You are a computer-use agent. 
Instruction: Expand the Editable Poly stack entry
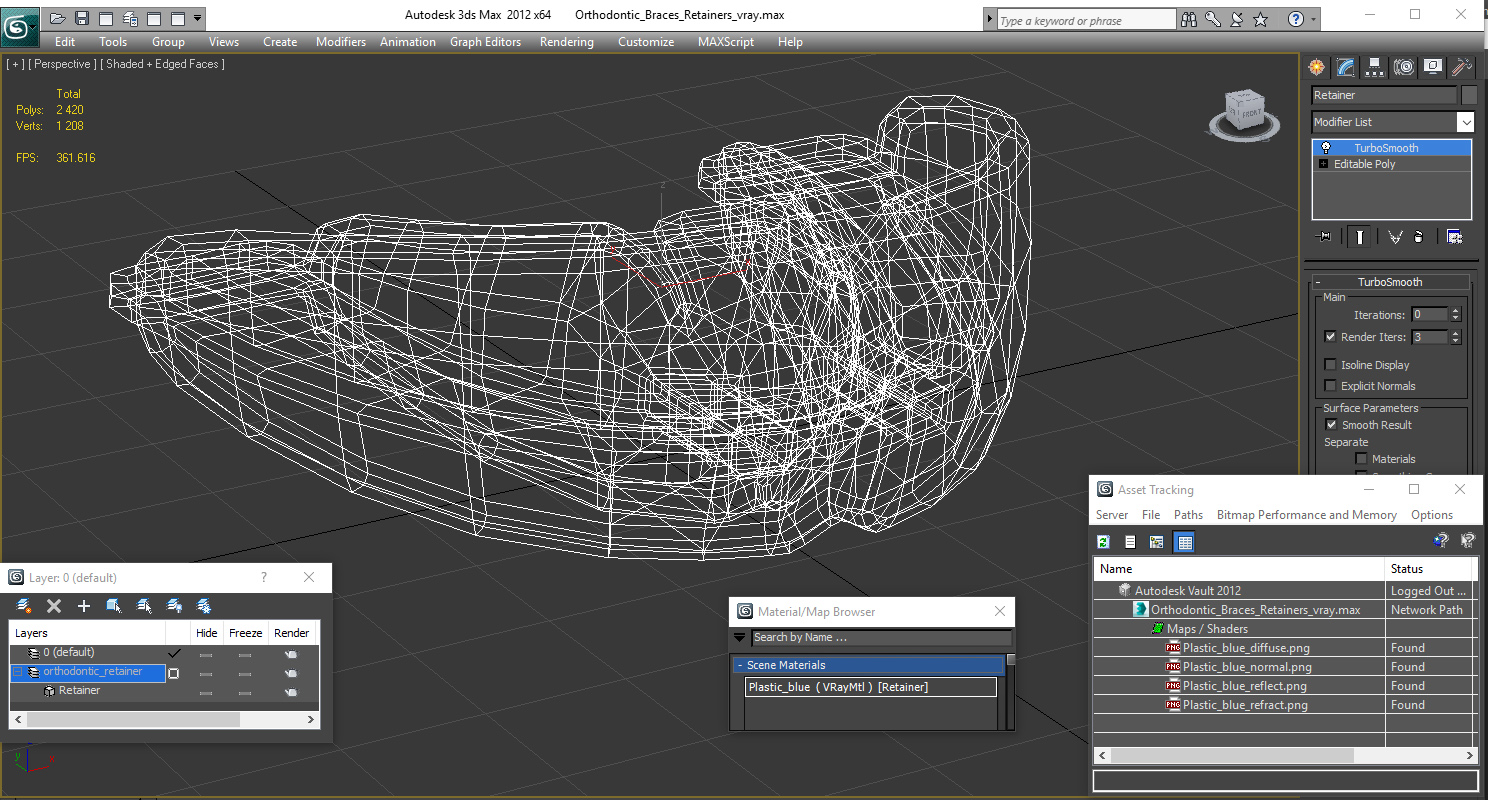[1324, 164]
